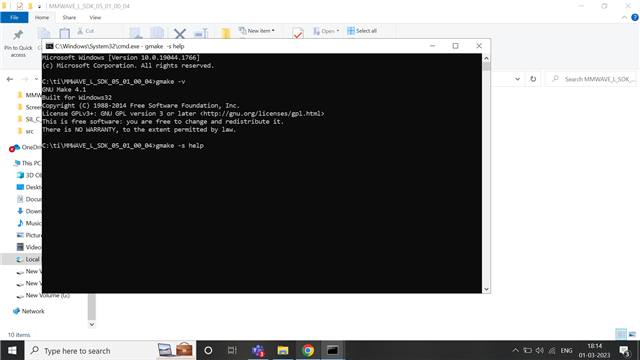Open File Explorer from taskbar
640x360 pixels.
tap(283, 350)
